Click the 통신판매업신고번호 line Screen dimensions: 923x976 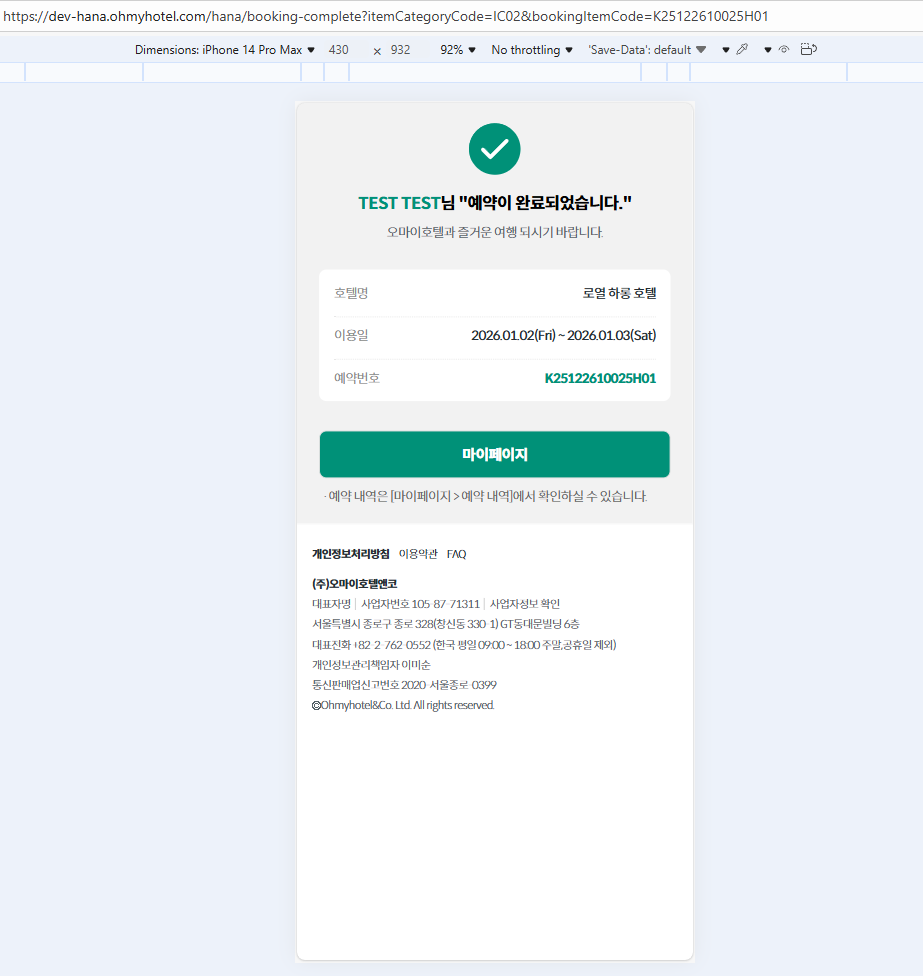tap(405, 685)
